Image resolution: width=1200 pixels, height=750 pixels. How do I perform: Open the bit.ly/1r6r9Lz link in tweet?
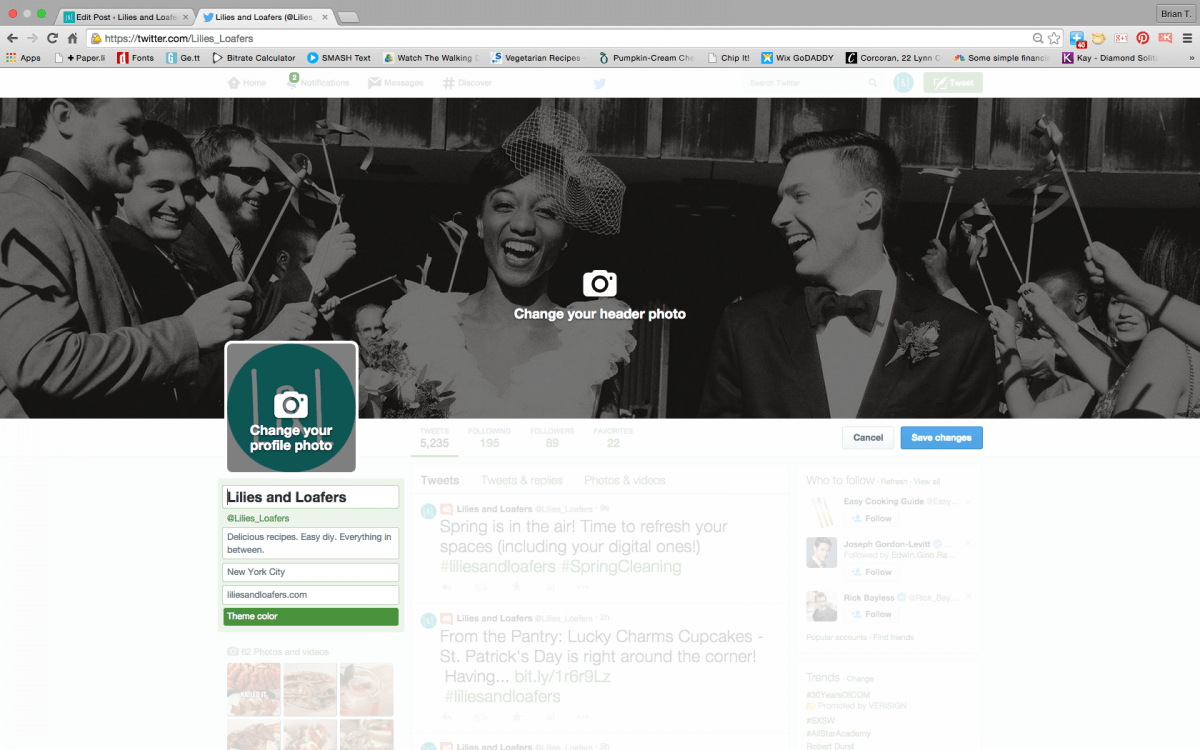coord(562,677)
